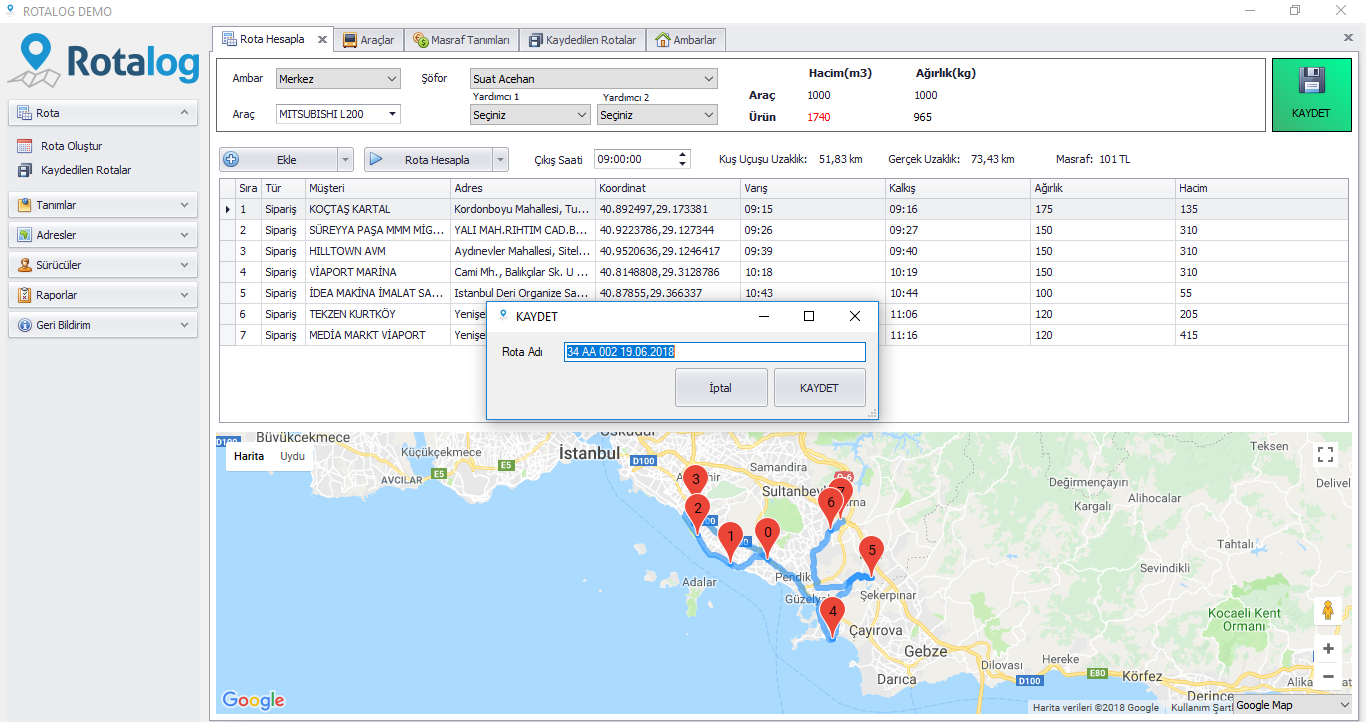The width and height of the screenshot is (1366, 722).
Task: Expand the Raporlar section chevron
Action: [x=184, y=295]
